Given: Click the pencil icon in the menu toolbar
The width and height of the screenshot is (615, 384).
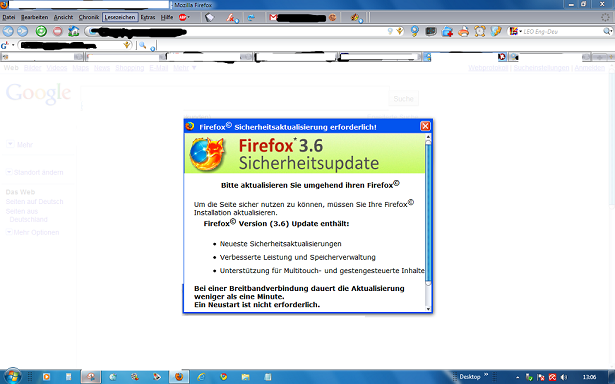Looking at the screenshot, I should (231, 17).
